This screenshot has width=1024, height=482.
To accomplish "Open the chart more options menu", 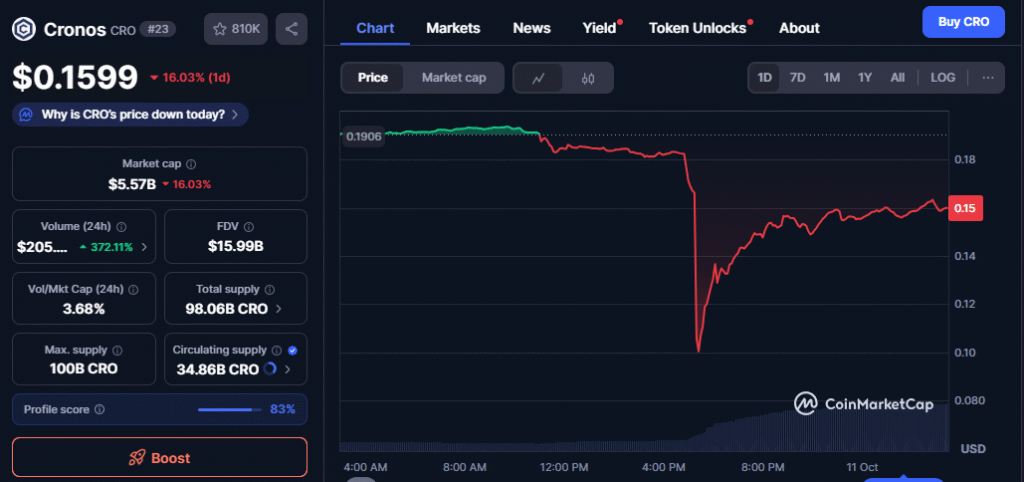I will click(987, 78).
